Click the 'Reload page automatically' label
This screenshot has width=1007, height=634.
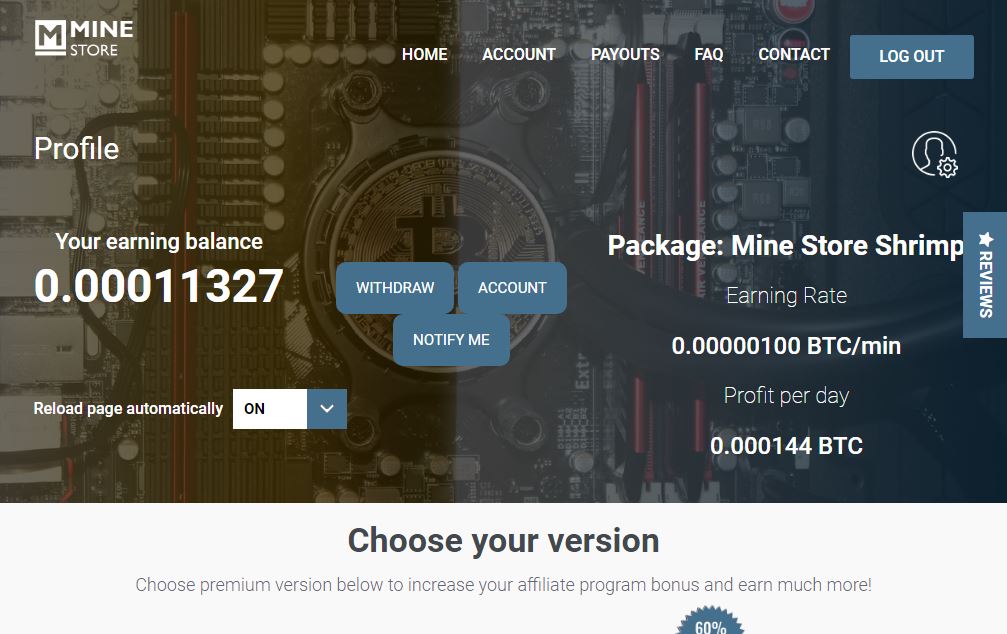[128, 409]
